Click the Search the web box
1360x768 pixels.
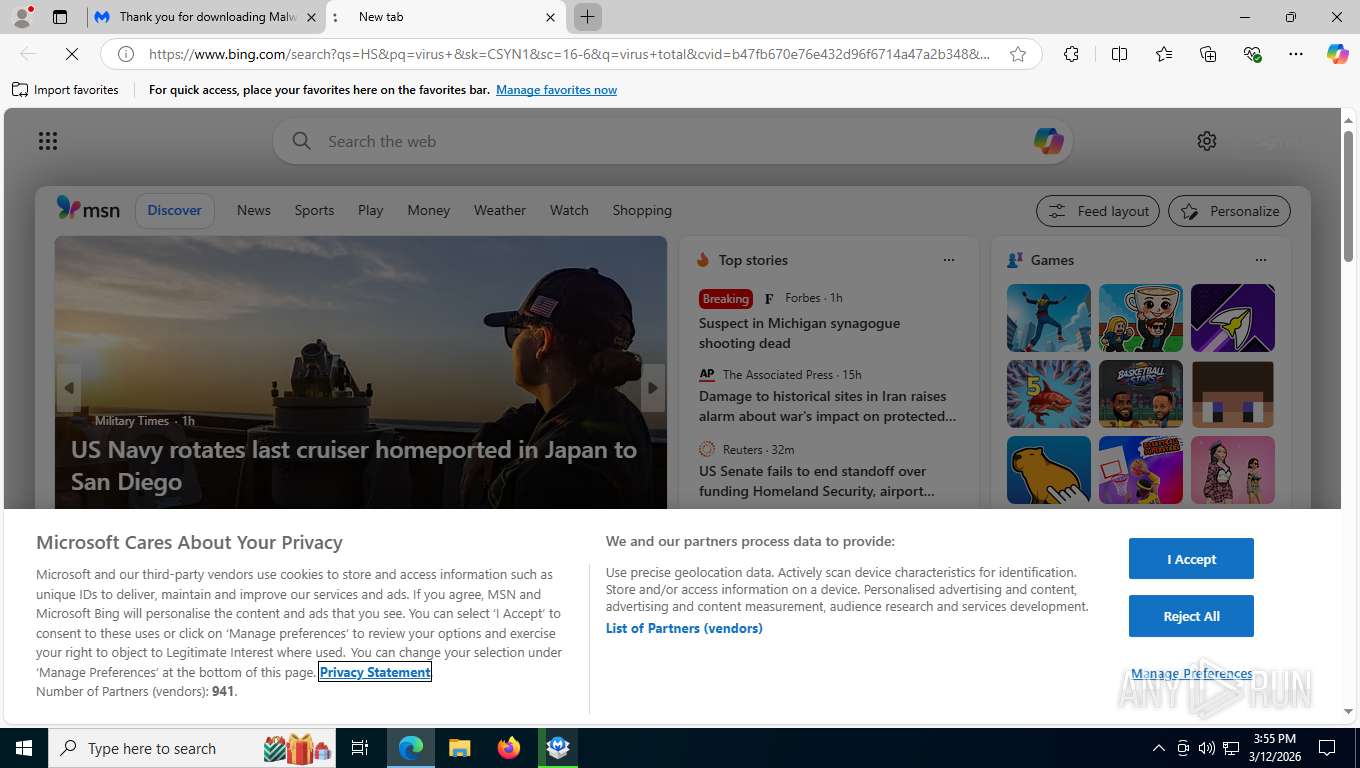click(672, 141)
